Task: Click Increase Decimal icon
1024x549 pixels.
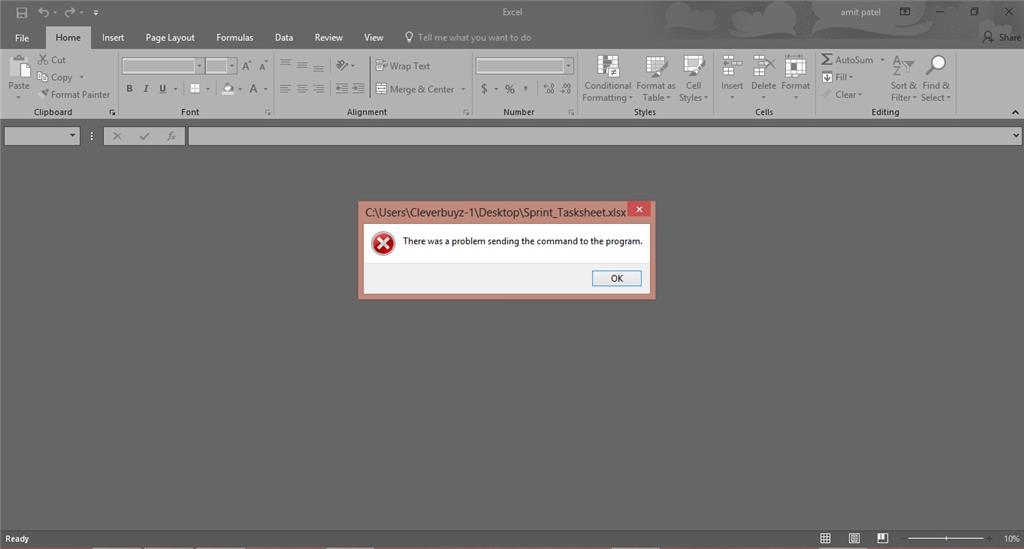Action: click(x=549, y=89)
